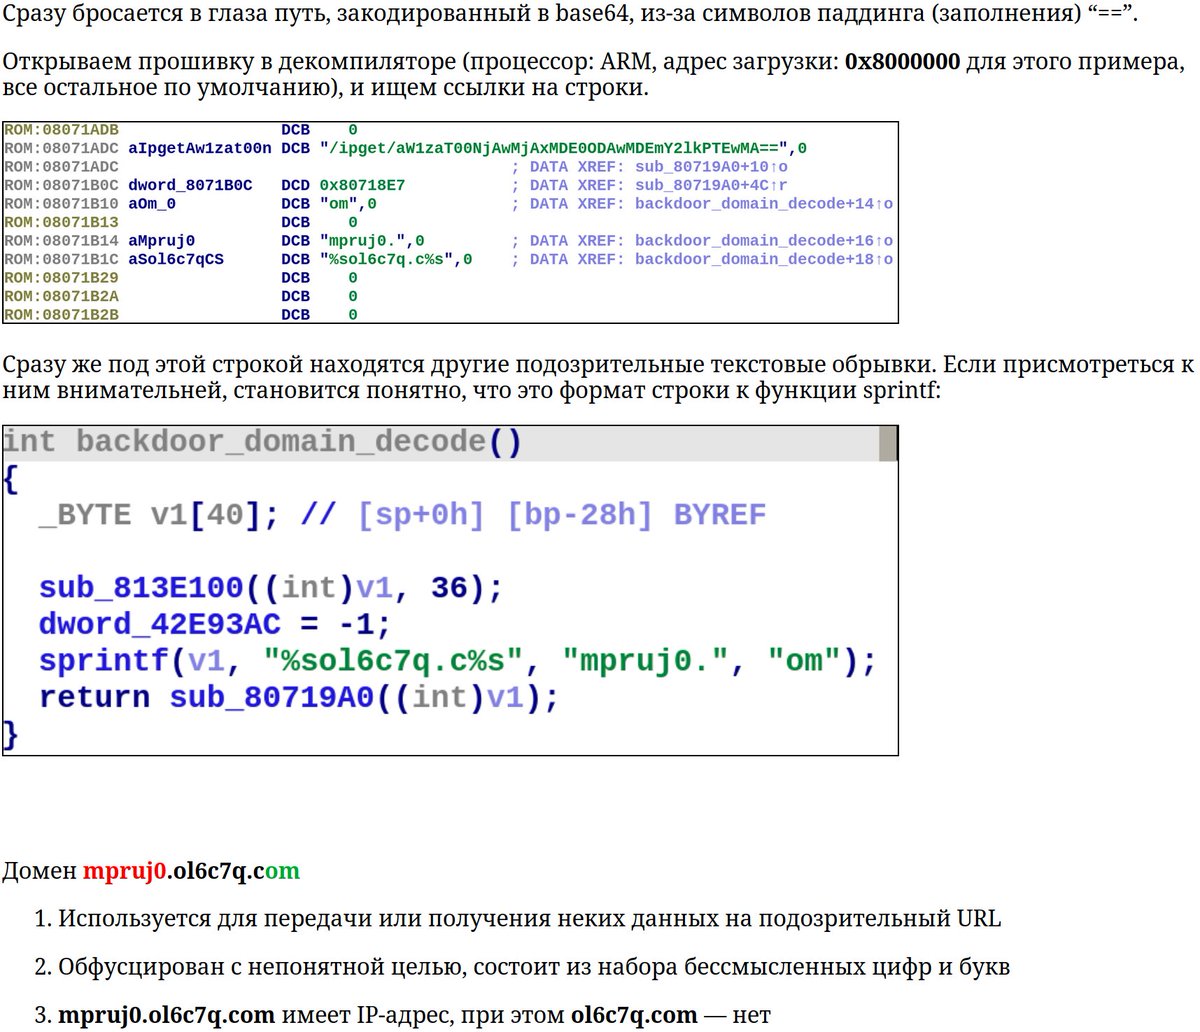Screen dimensions: 1200x1032
Task: Open the returned sub_80719A0 call in the decompiler
Action: (x=272, y=697)
